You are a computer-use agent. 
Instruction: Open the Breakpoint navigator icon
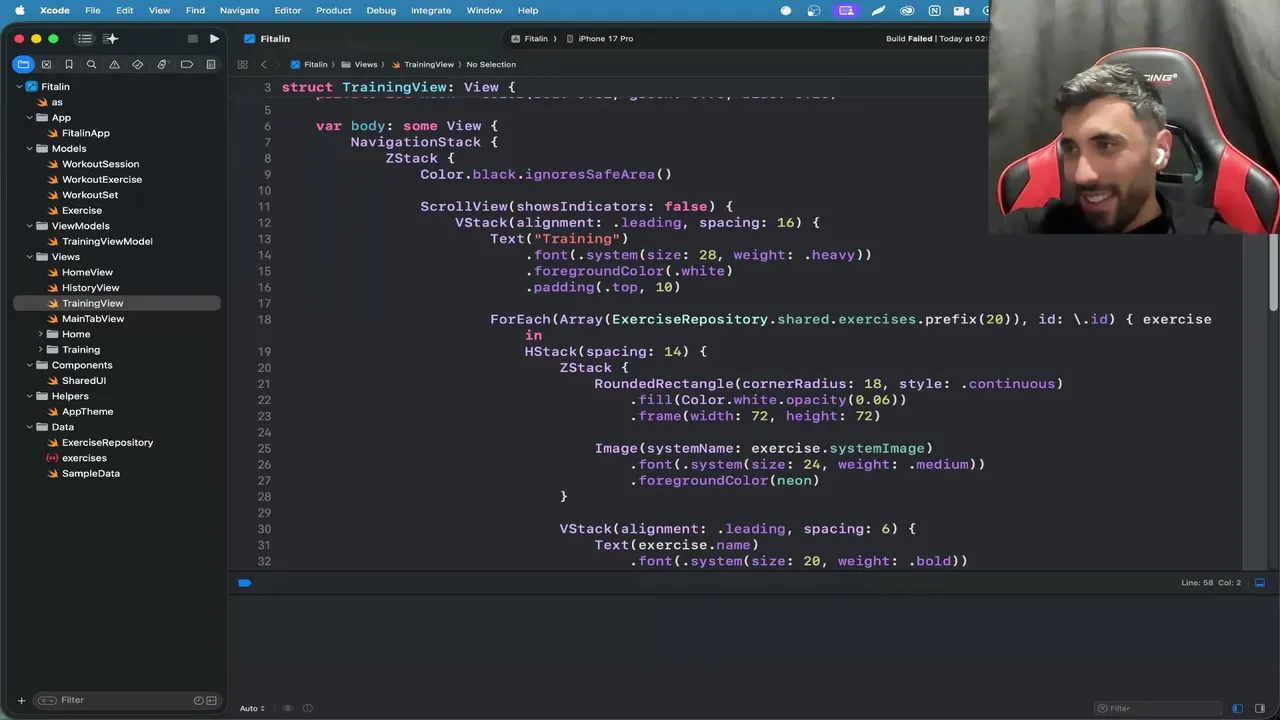(x=186, y=64)
